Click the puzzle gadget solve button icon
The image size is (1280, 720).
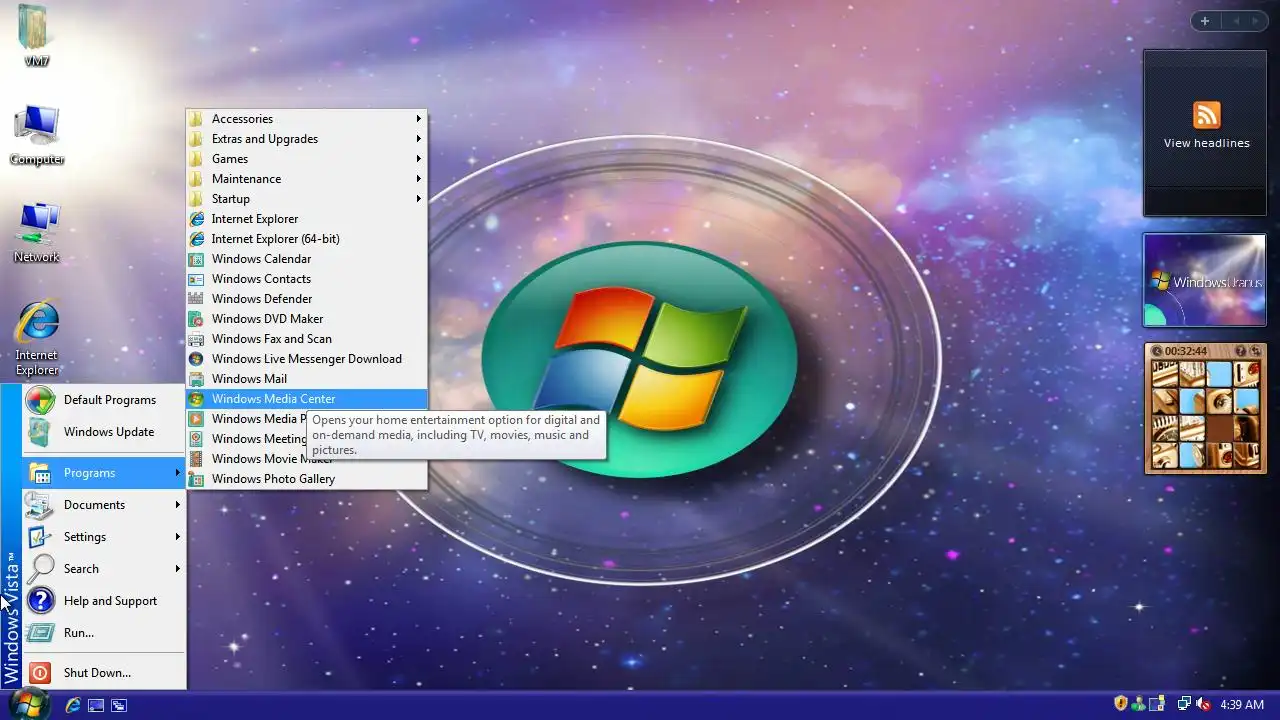click(1255, 351)
